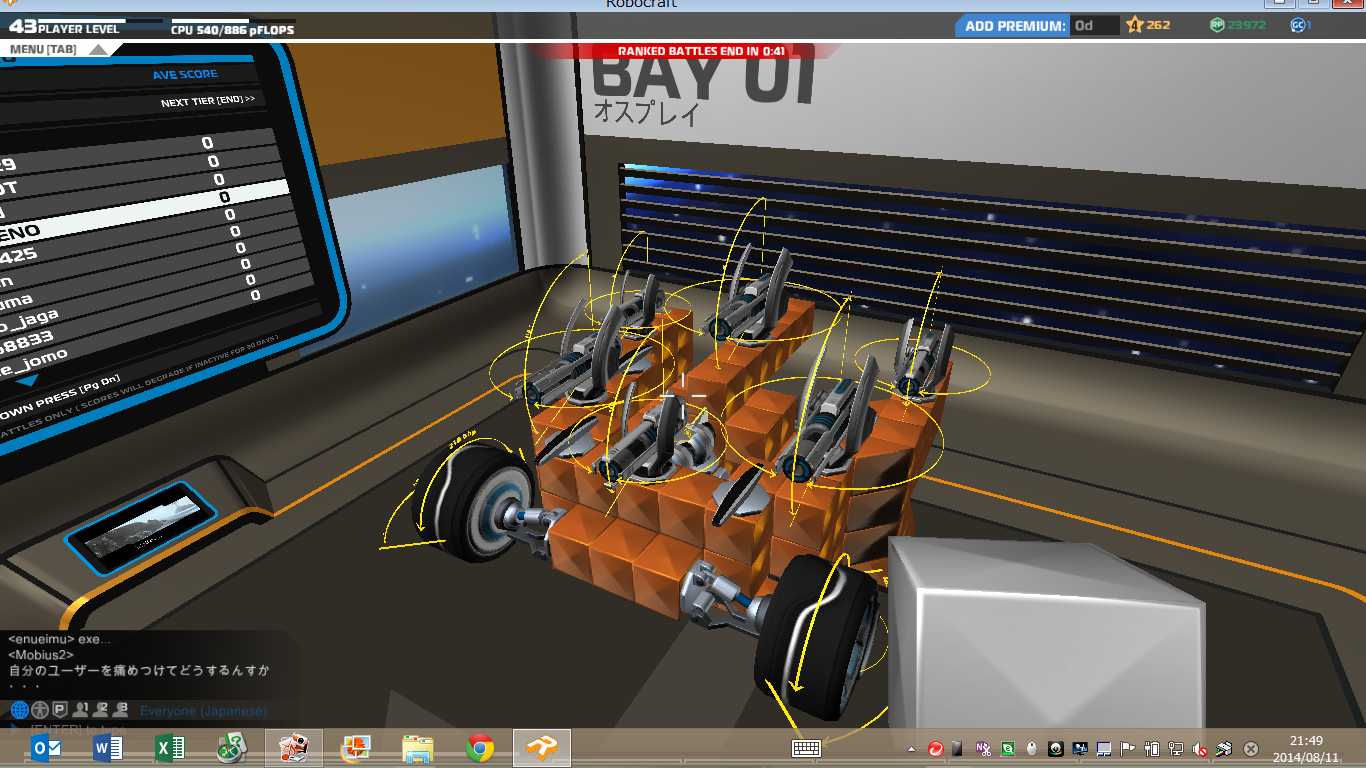1366x768 pixels.
Task: Open the photo viewer app in taskbar
Action: click(x=356, y=748)
